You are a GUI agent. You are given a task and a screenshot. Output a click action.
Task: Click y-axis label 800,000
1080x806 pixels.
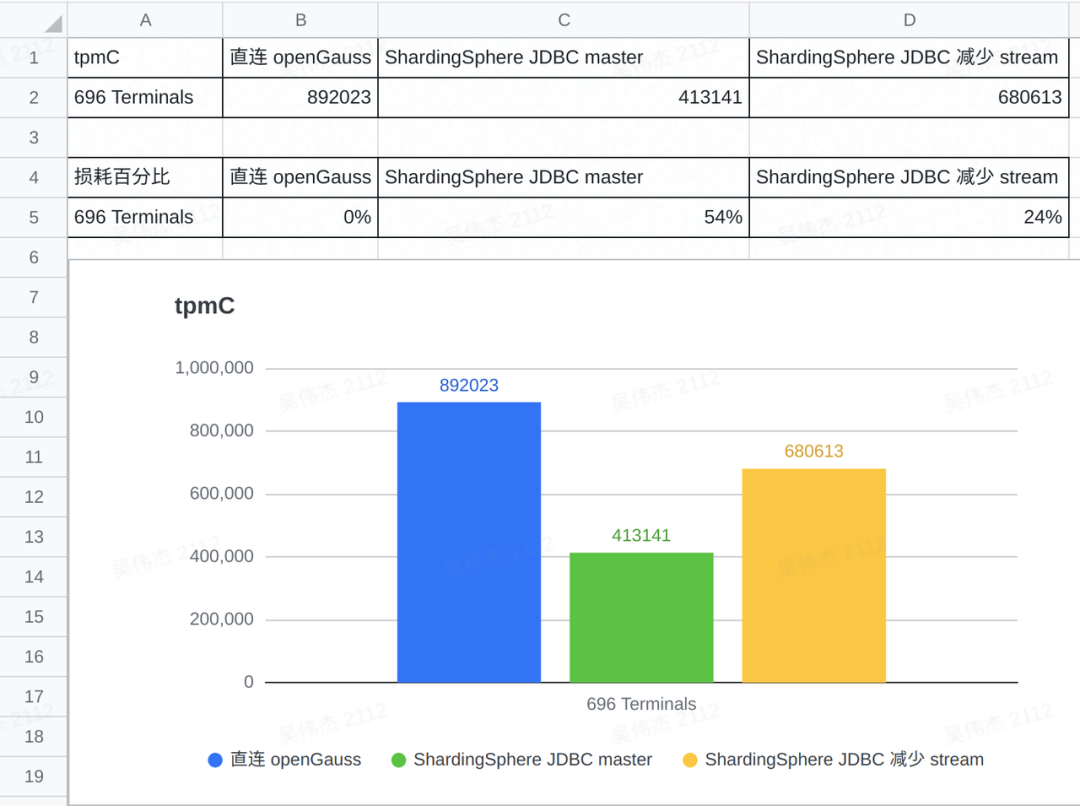pyautogui.click(x=222, y=431)
